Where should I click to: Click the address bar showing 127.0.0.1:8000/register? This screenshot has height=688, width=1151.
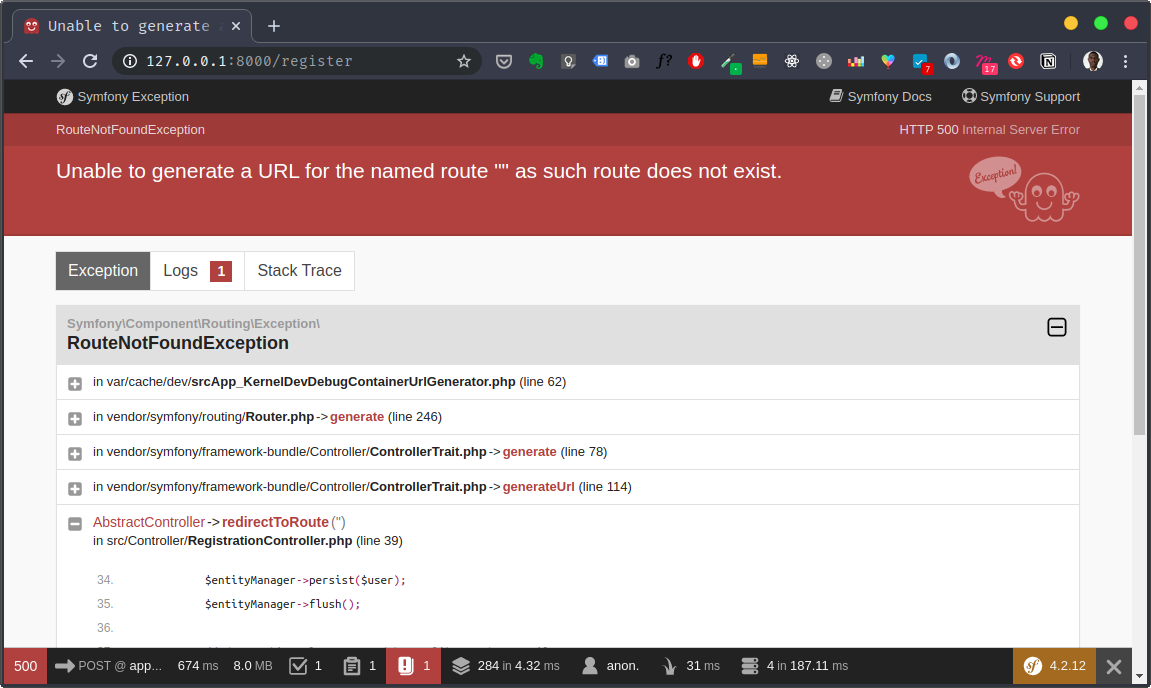[x=290, y=61]
